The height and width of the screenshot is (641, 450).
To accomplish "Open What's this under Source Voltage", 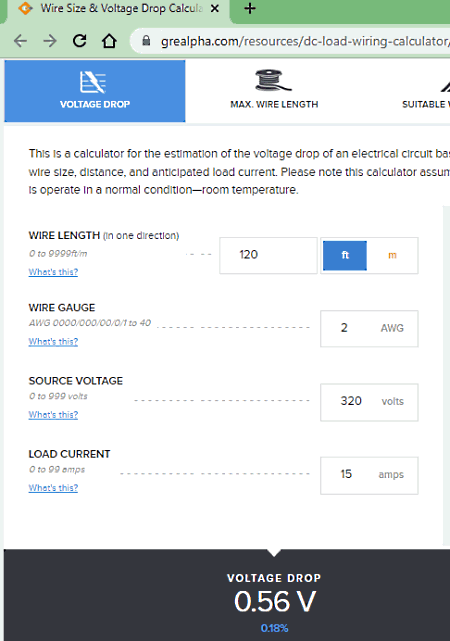I will pyautogui.click(x=53, y=415).
